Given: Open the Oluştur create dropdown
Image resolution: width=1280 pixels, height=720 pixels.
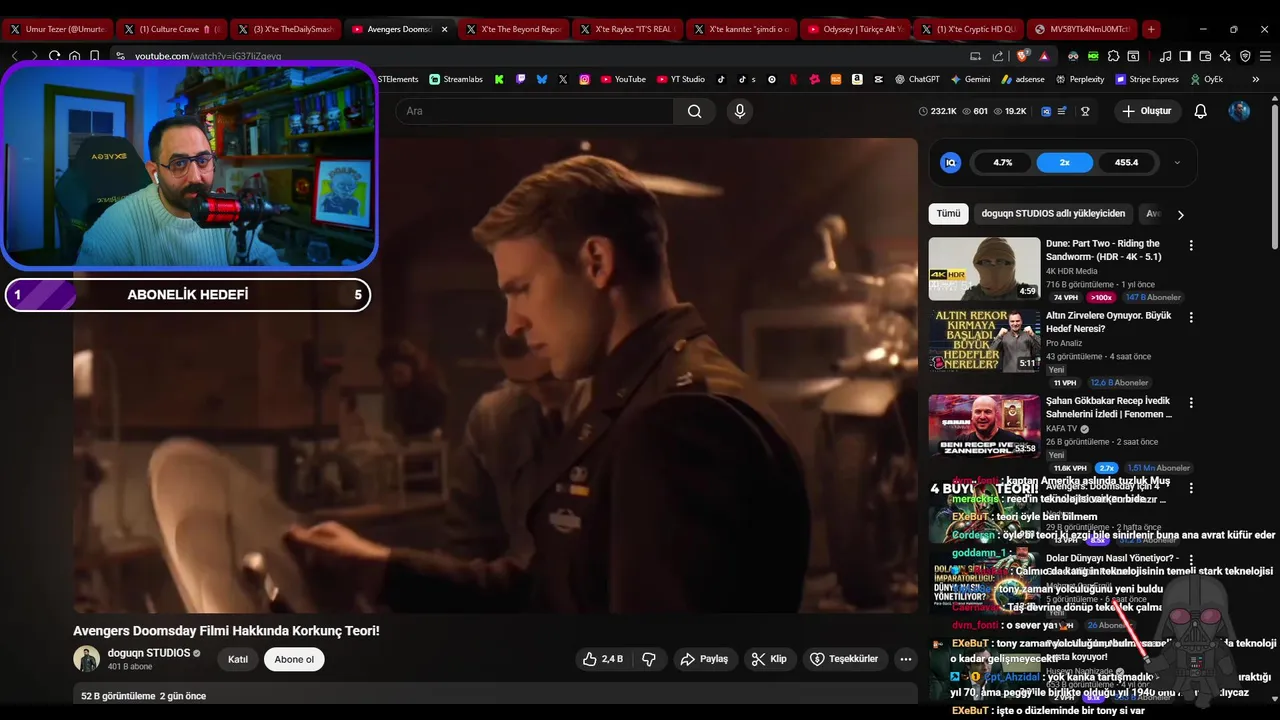Looking at the screenshot, I should (1146, 111).
